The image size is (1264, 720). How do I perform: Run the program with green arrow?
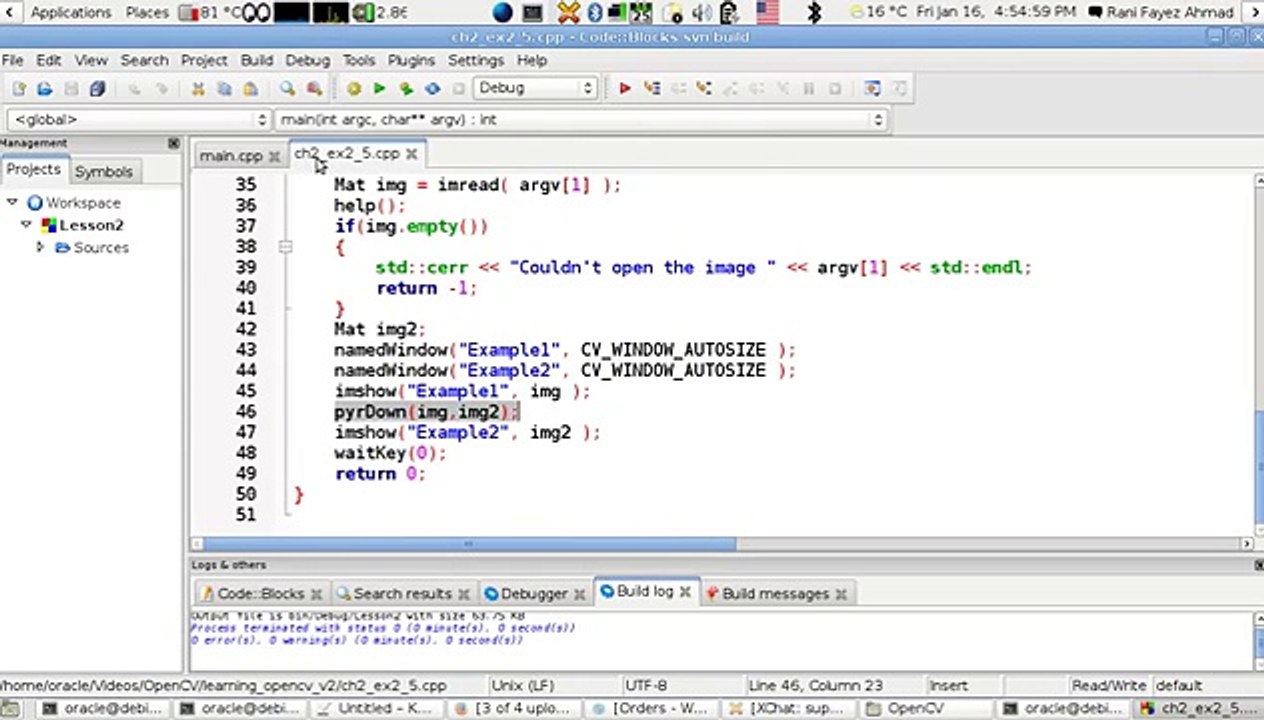(379, 89)
